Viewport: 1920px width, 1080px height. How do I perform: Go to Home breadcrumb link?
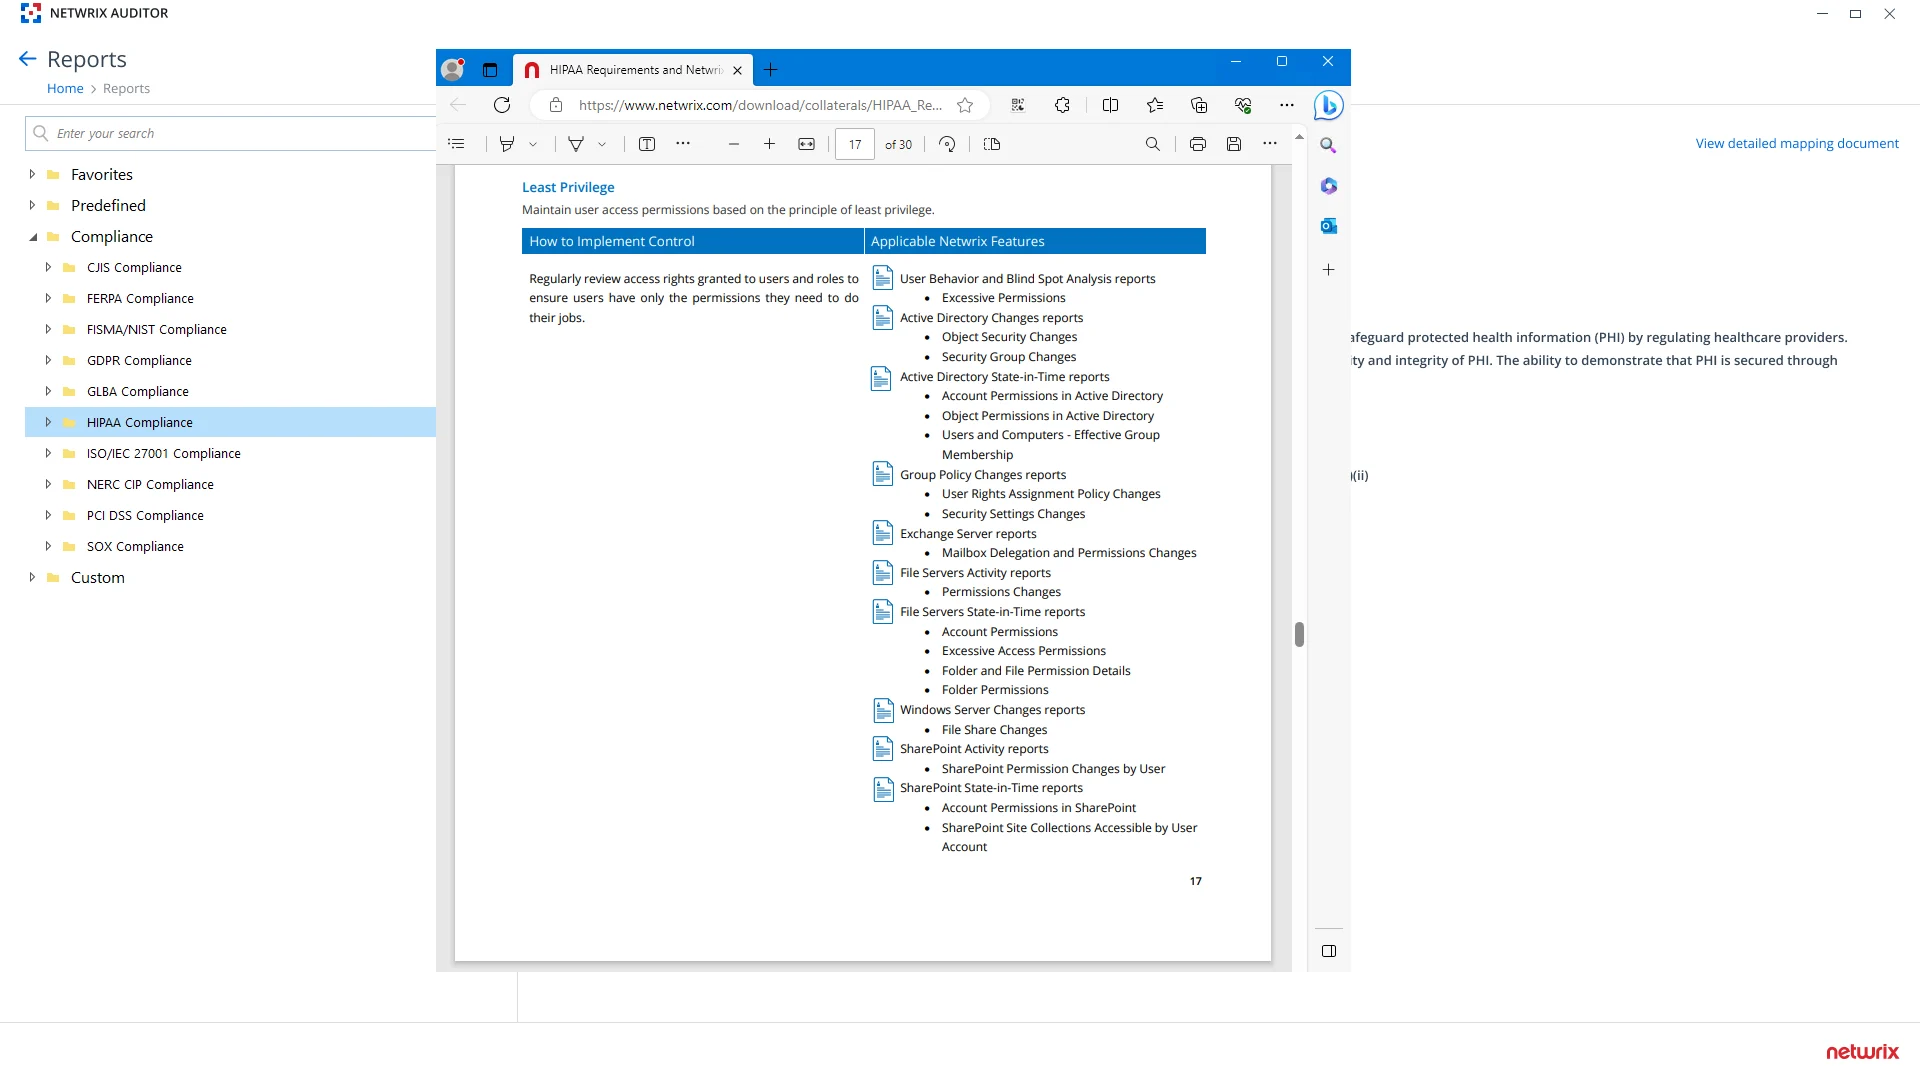click(65, 88)
